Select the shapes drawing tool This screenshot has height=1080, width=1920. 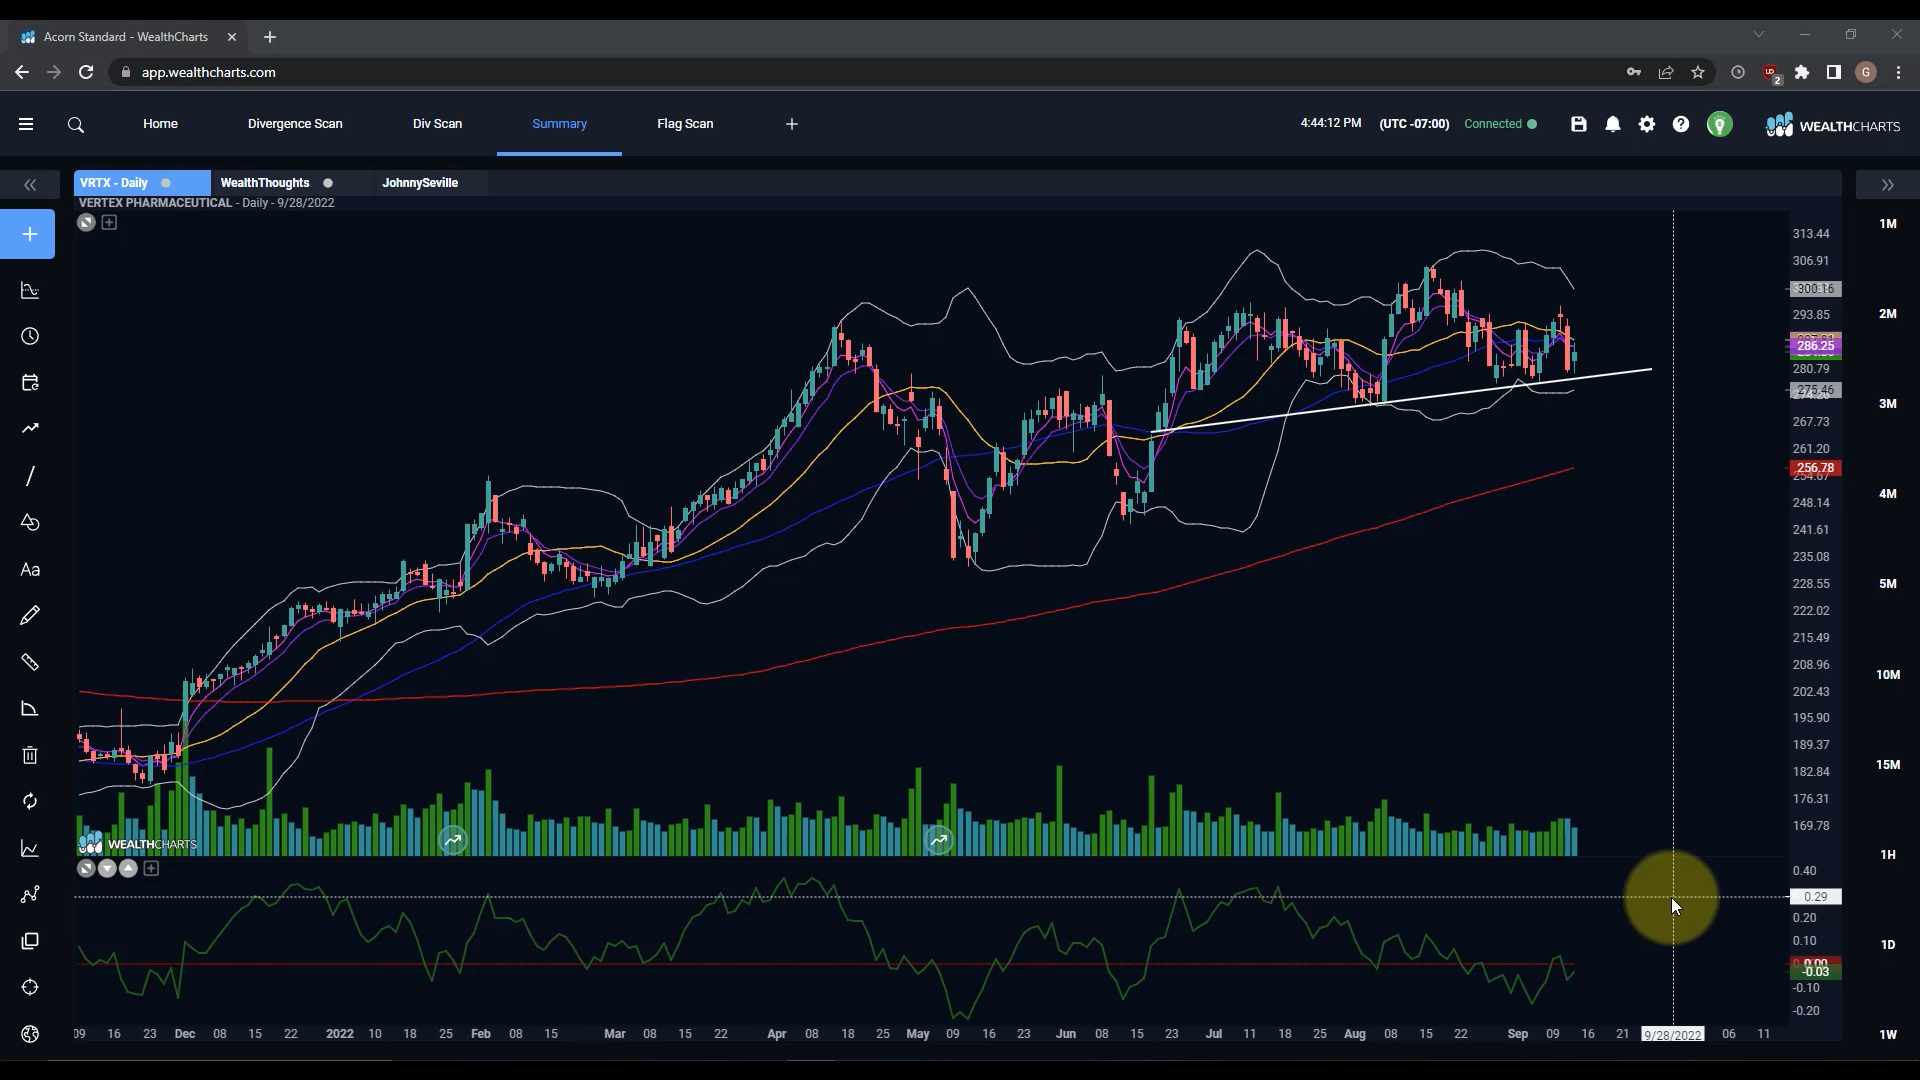click(30, 522)
